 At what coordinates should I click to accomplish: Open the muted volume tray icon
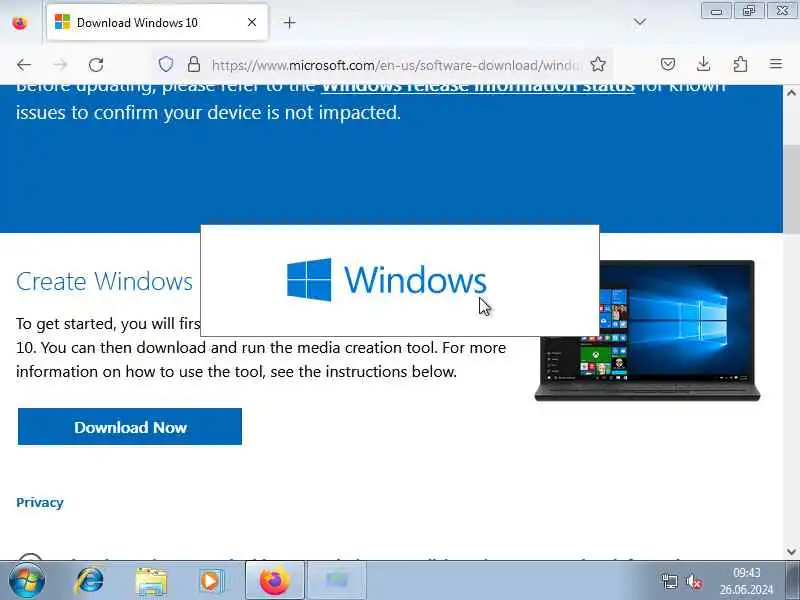click(x=693, y=581)
